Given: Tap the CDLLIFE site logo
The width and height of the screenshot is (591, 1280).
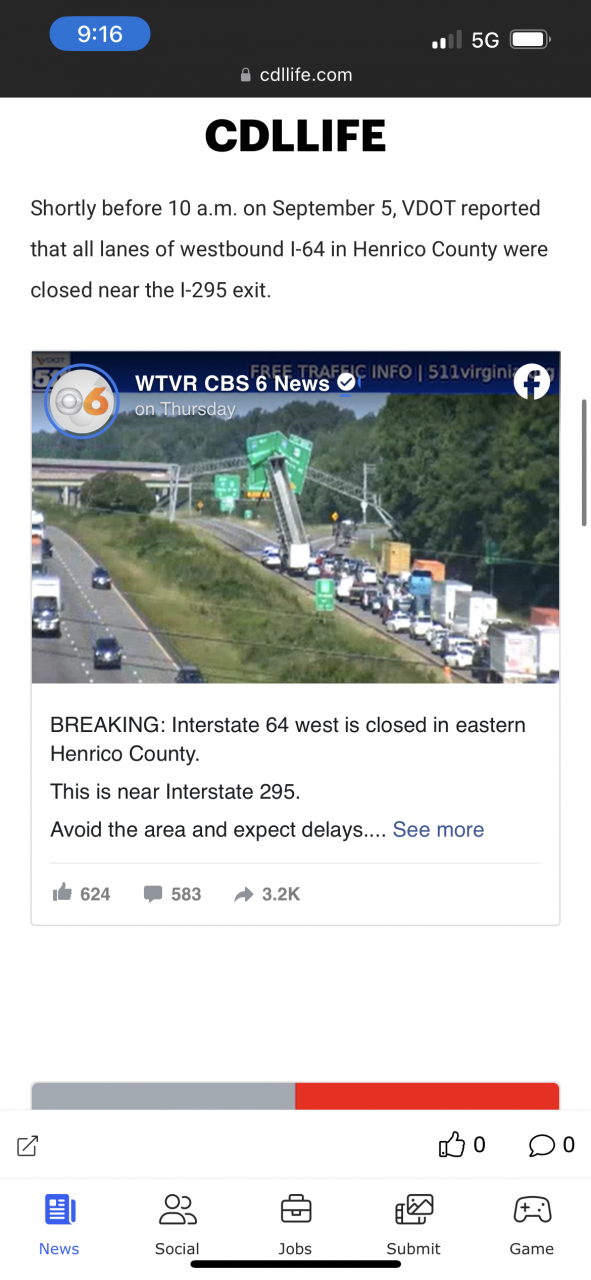Looking at the screenshot, I should pos(295,136).
